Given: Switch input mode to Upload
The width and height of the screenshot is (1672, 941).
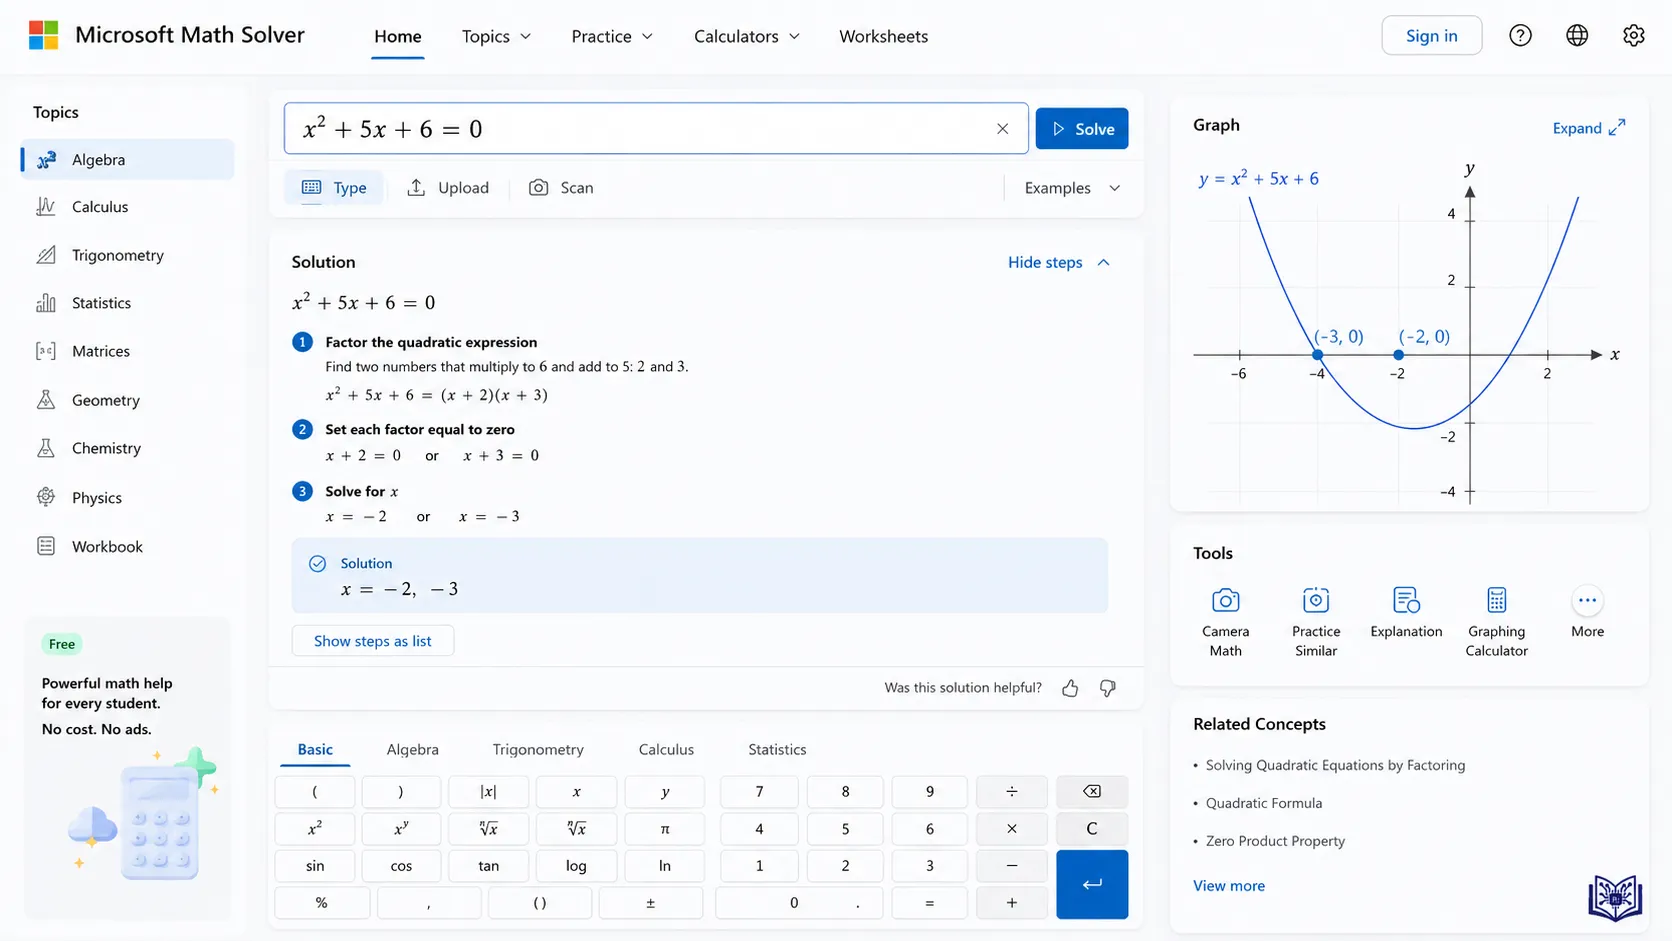Looking at the screenshot, I should point(448,188).
